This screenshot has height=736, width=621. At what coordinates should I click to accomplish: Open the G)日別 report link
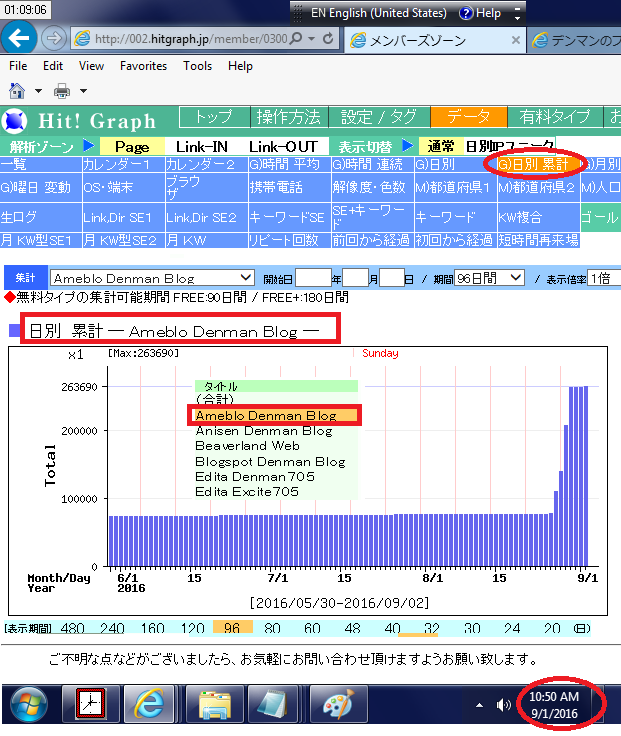(x=455, y=164)
